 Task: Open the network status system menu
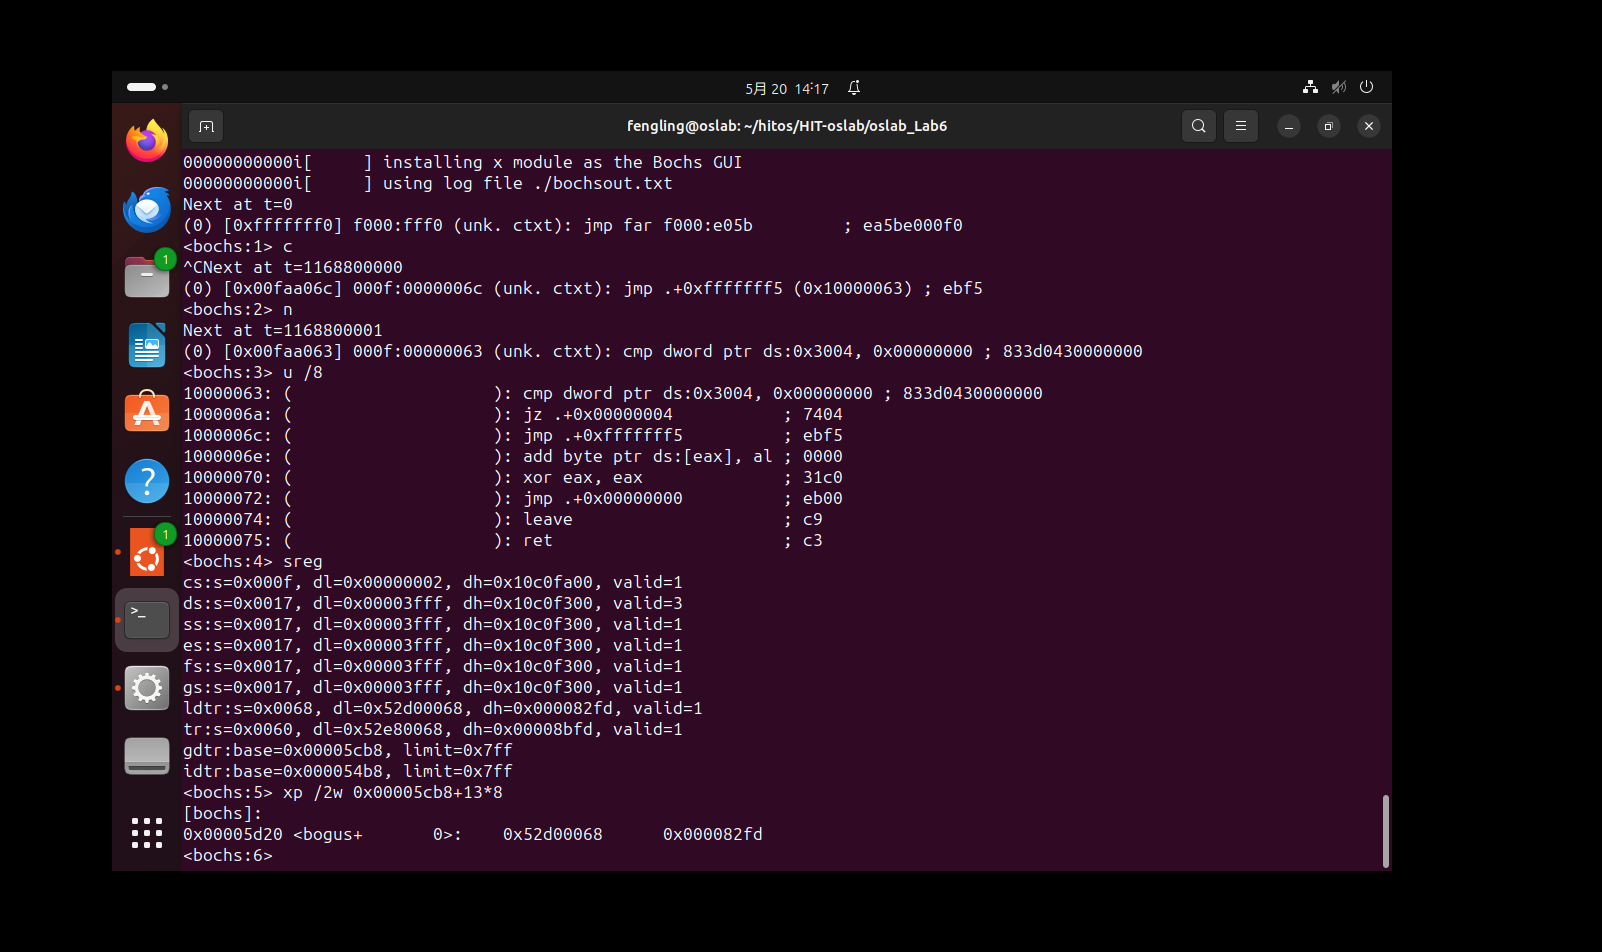(x=1310, y=87)
